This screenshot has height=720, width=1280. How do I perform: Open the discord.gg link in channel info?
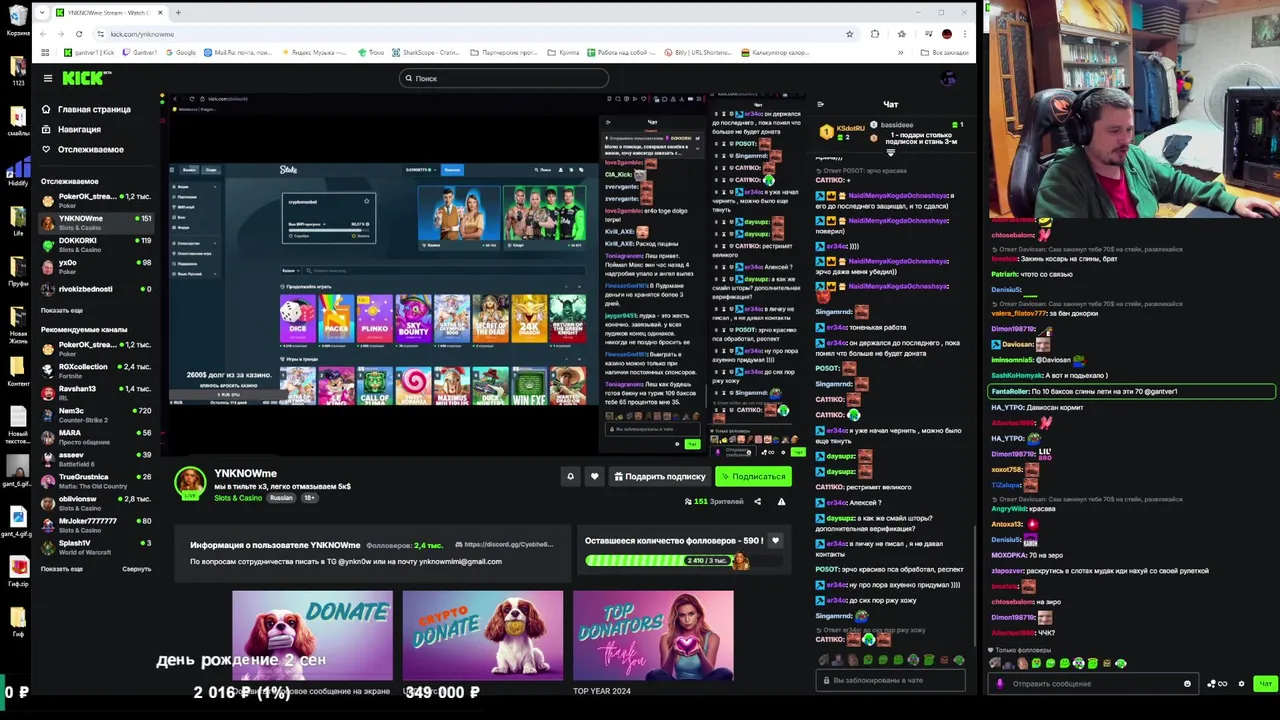[504, 545]
